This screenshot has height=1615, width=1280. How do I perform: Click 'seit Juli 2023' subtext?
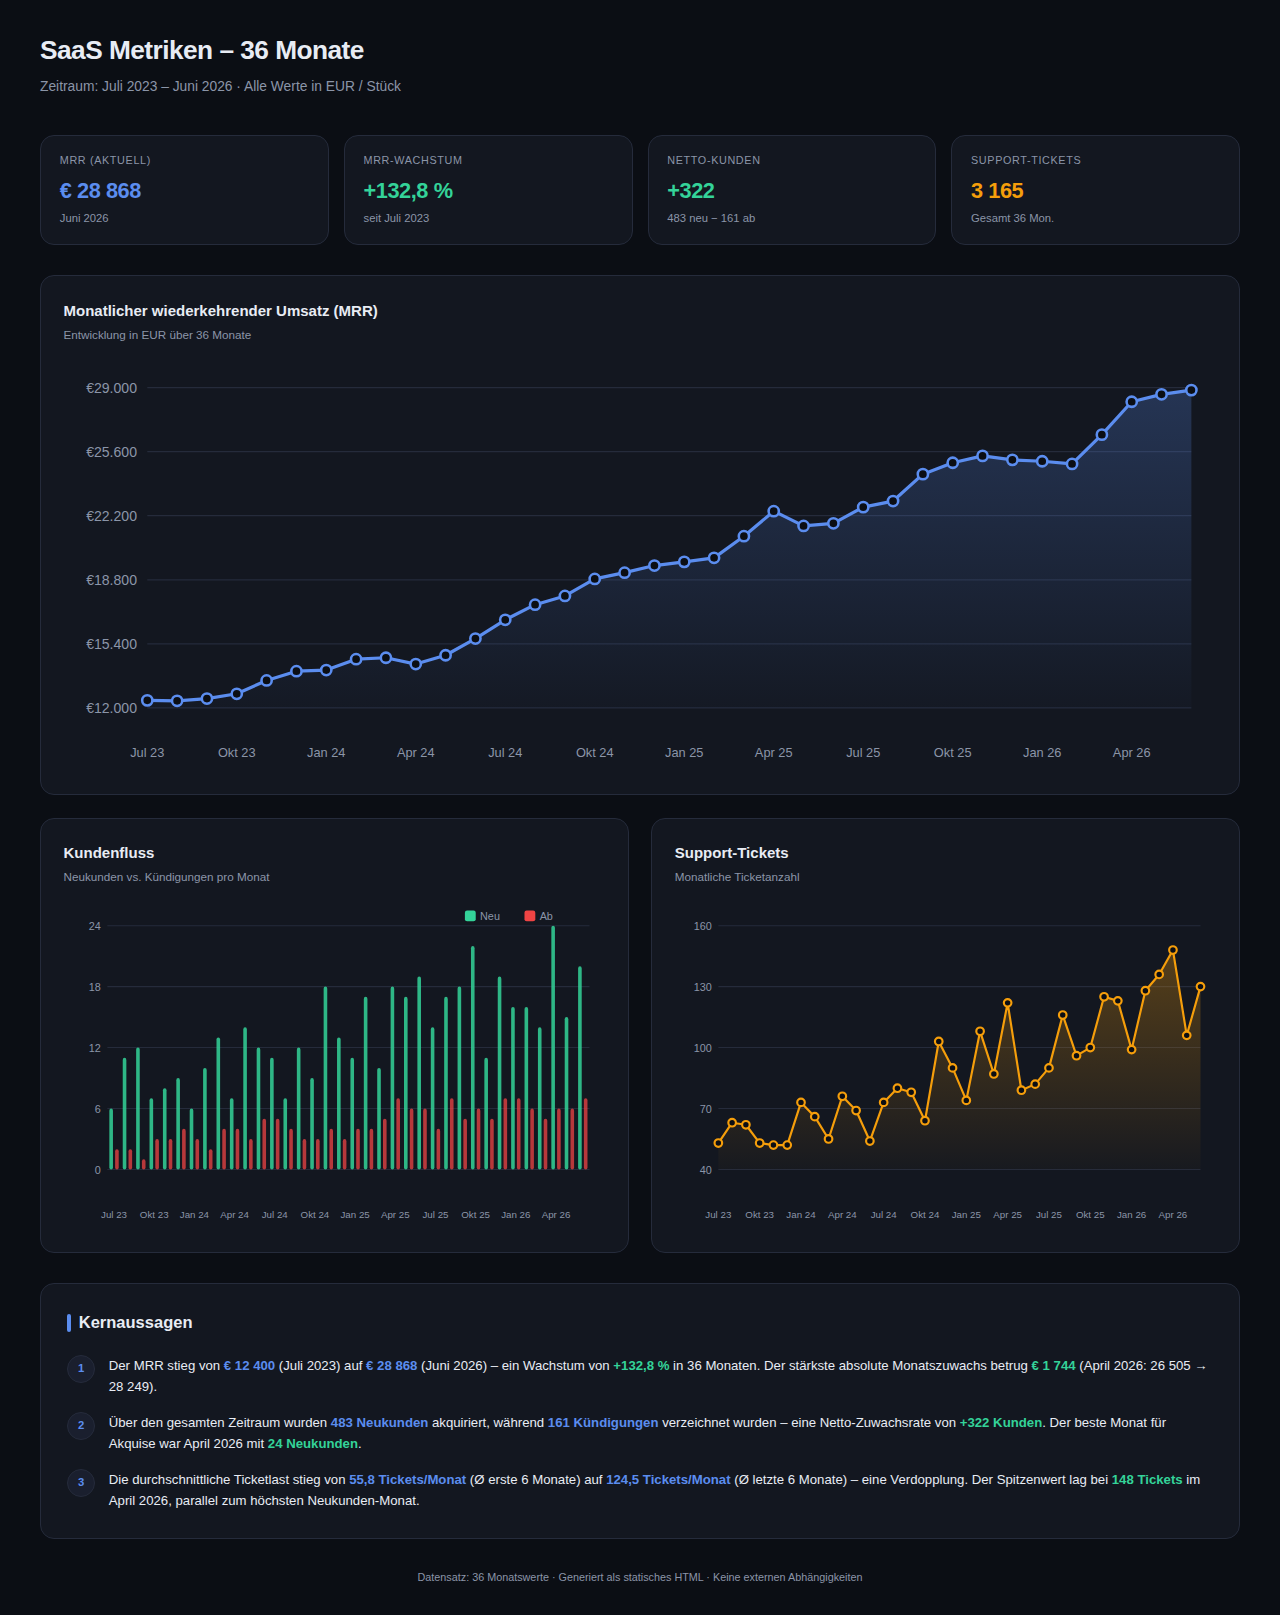coord(396,218)
